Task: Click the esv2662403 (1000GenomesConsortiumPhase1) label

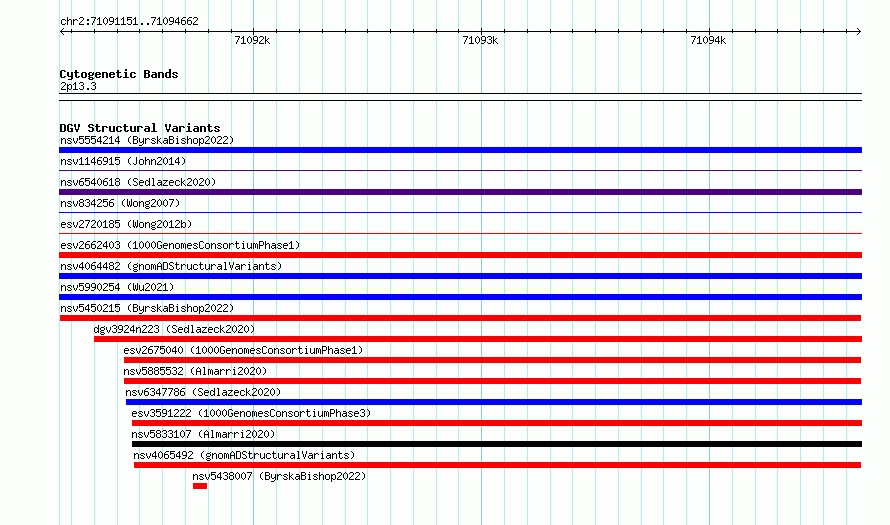Action: [x=180, y=245]
